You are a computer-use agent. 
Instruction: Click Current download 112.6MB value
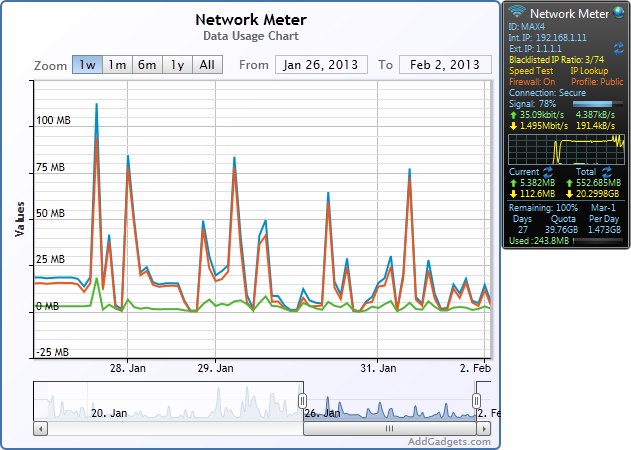[x=537, y=194]
